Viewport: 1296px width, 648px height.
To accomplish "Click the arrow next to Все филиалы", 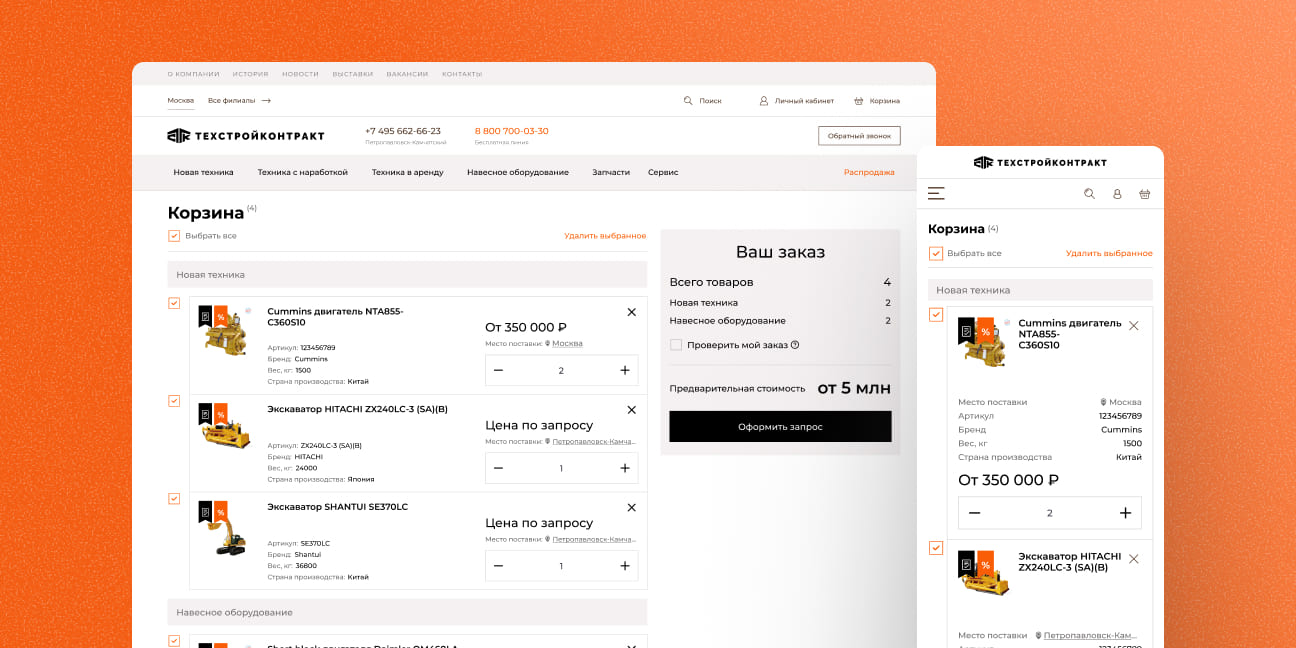I will 266,101.
